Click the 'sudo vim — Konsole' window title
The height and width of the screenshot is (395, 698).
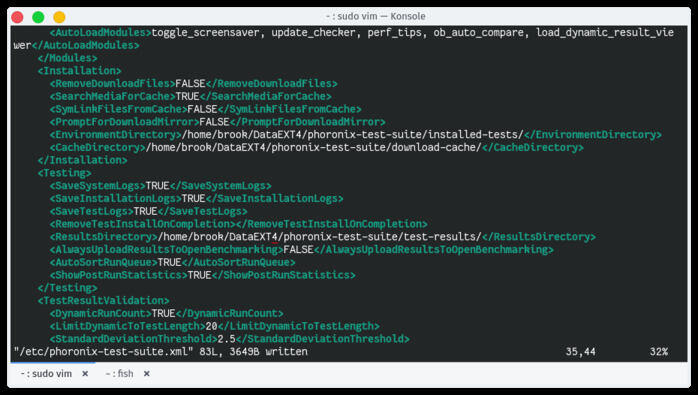[375, 16]
